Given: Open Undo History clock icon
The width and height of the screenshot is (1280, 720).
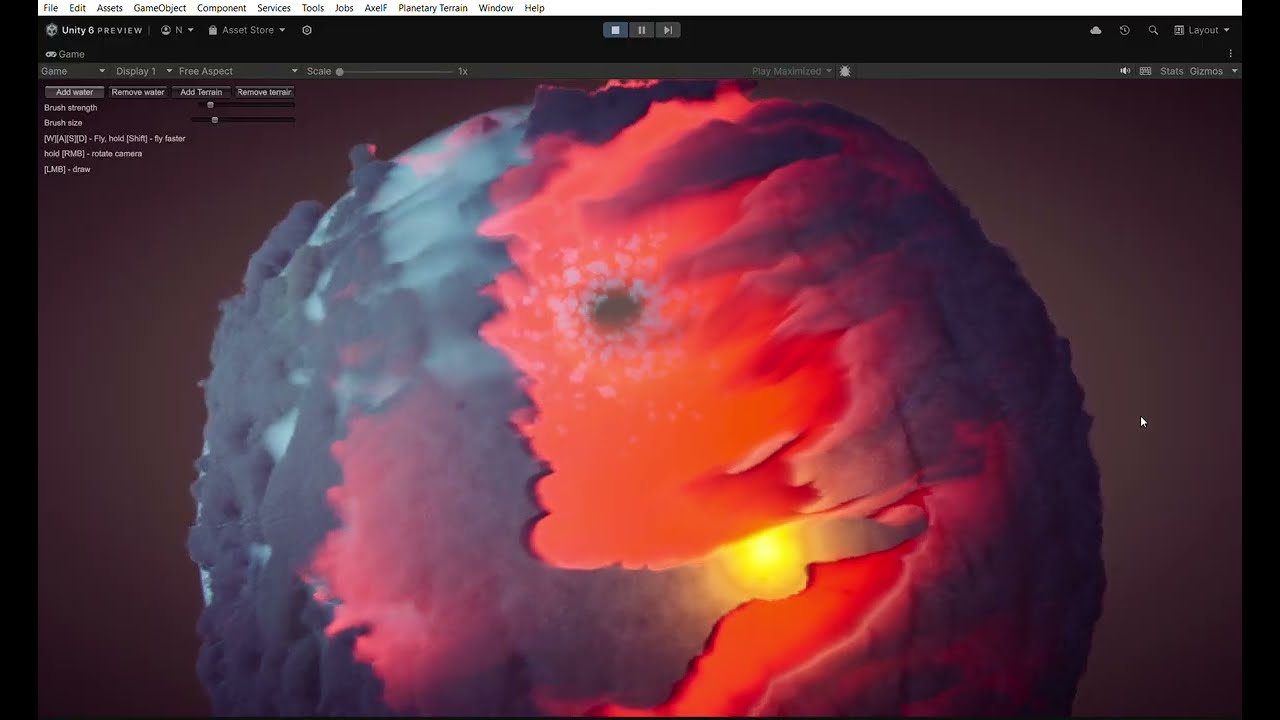Looking at the screenshot, I should (x=1124, y=30).
